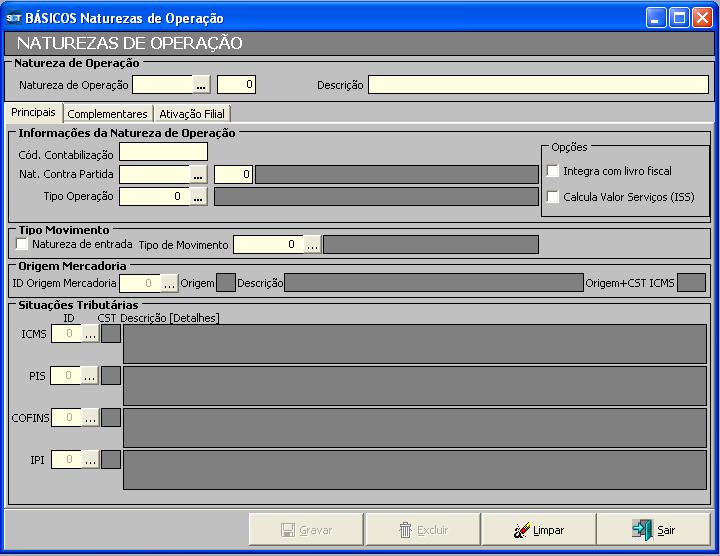Open the PIS ID lookup ellipsis

[x=90, y=375]
